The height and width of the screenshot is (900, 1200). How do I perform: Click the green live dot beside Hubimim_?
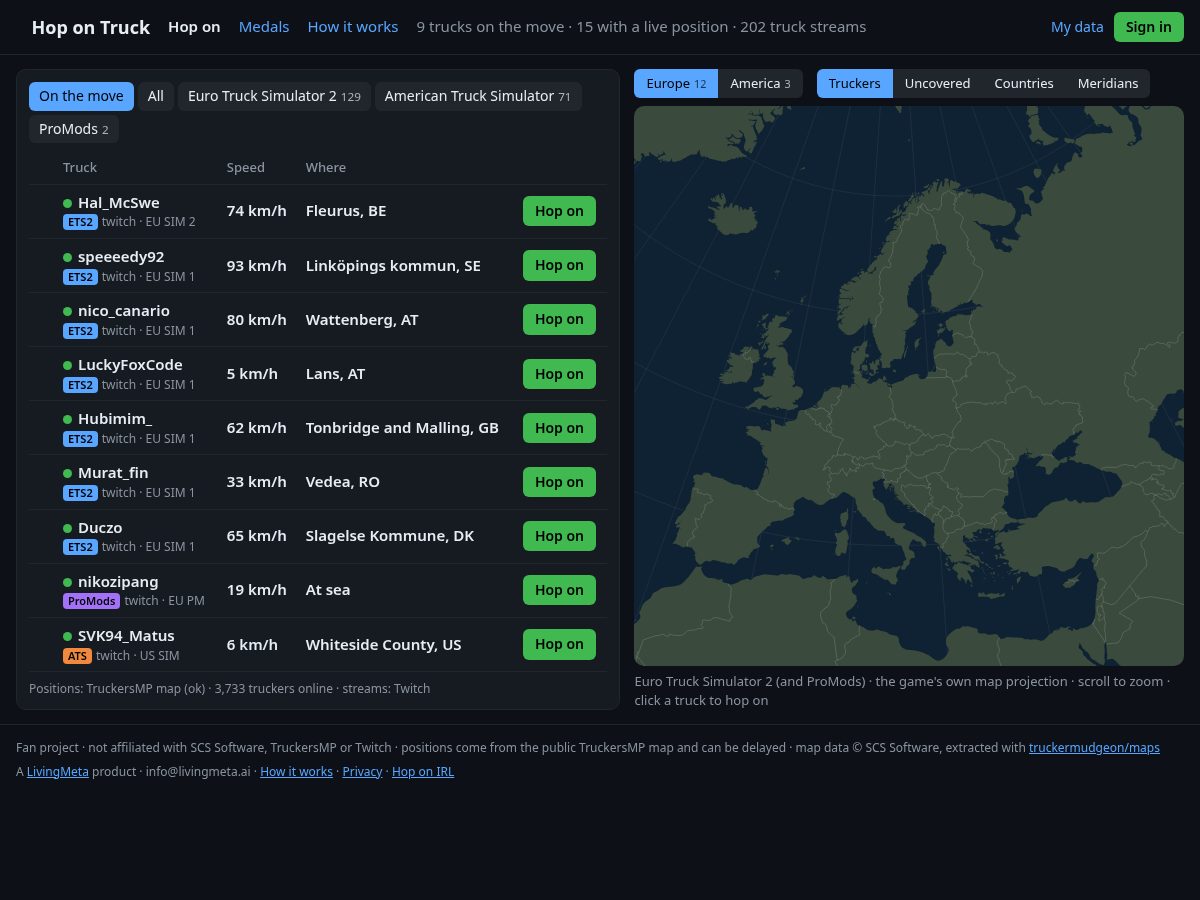pos(68,419)
